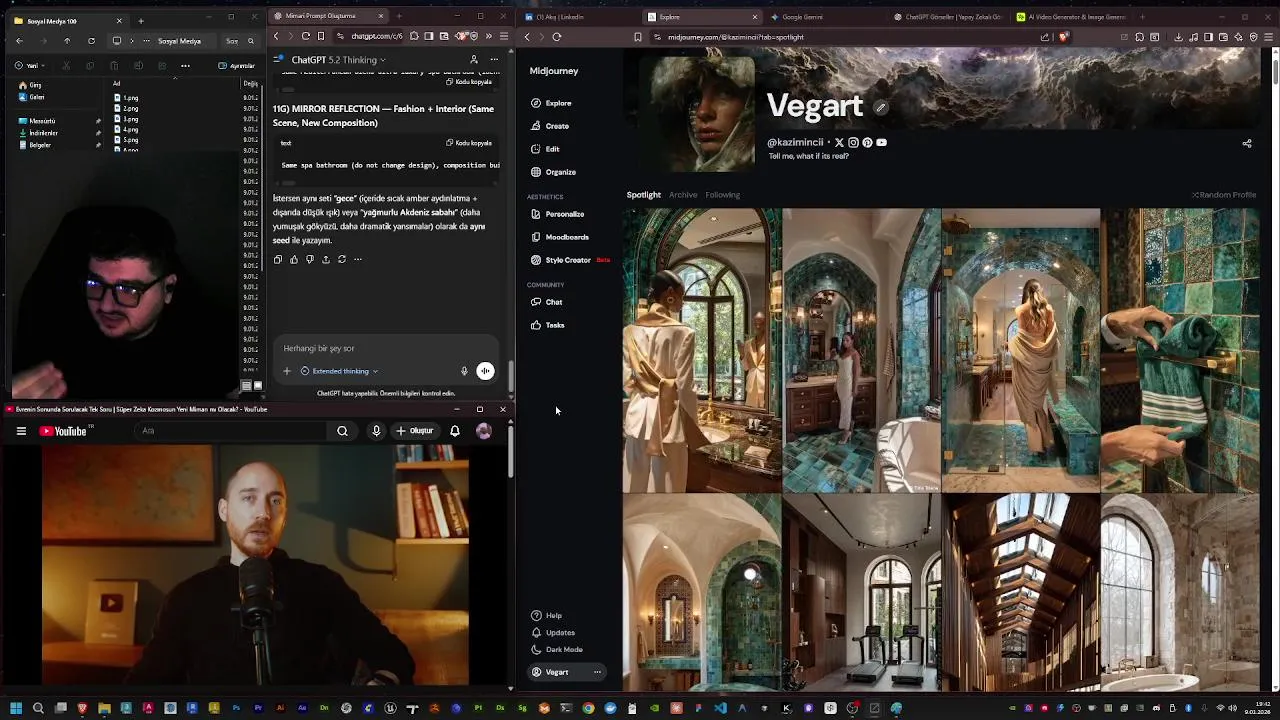Open Personalize under Aesthetics

(557, 214)
